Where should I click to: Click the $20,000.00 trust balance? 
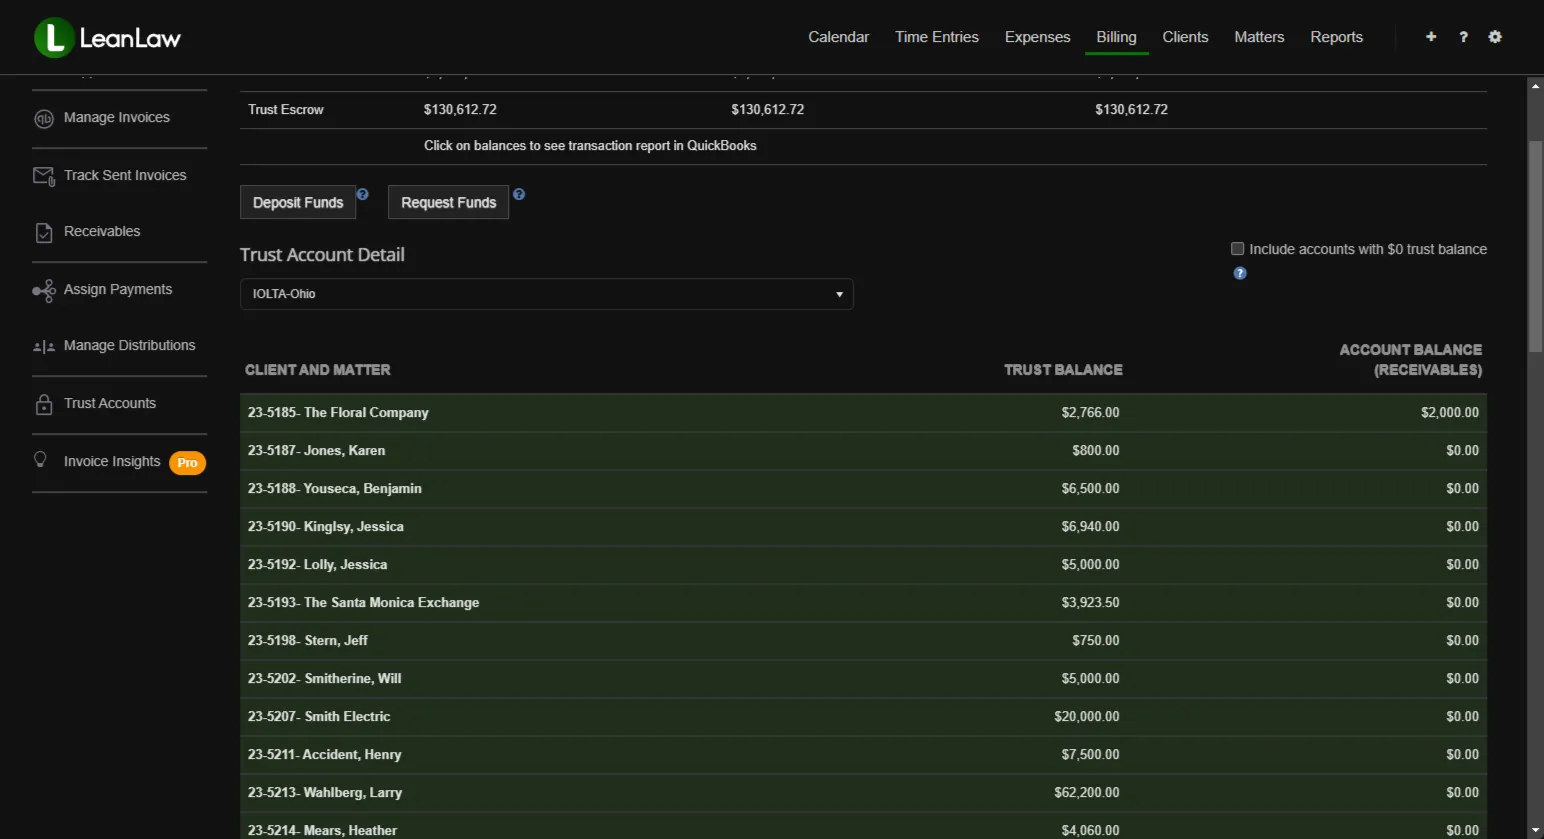pos(1086,717)
